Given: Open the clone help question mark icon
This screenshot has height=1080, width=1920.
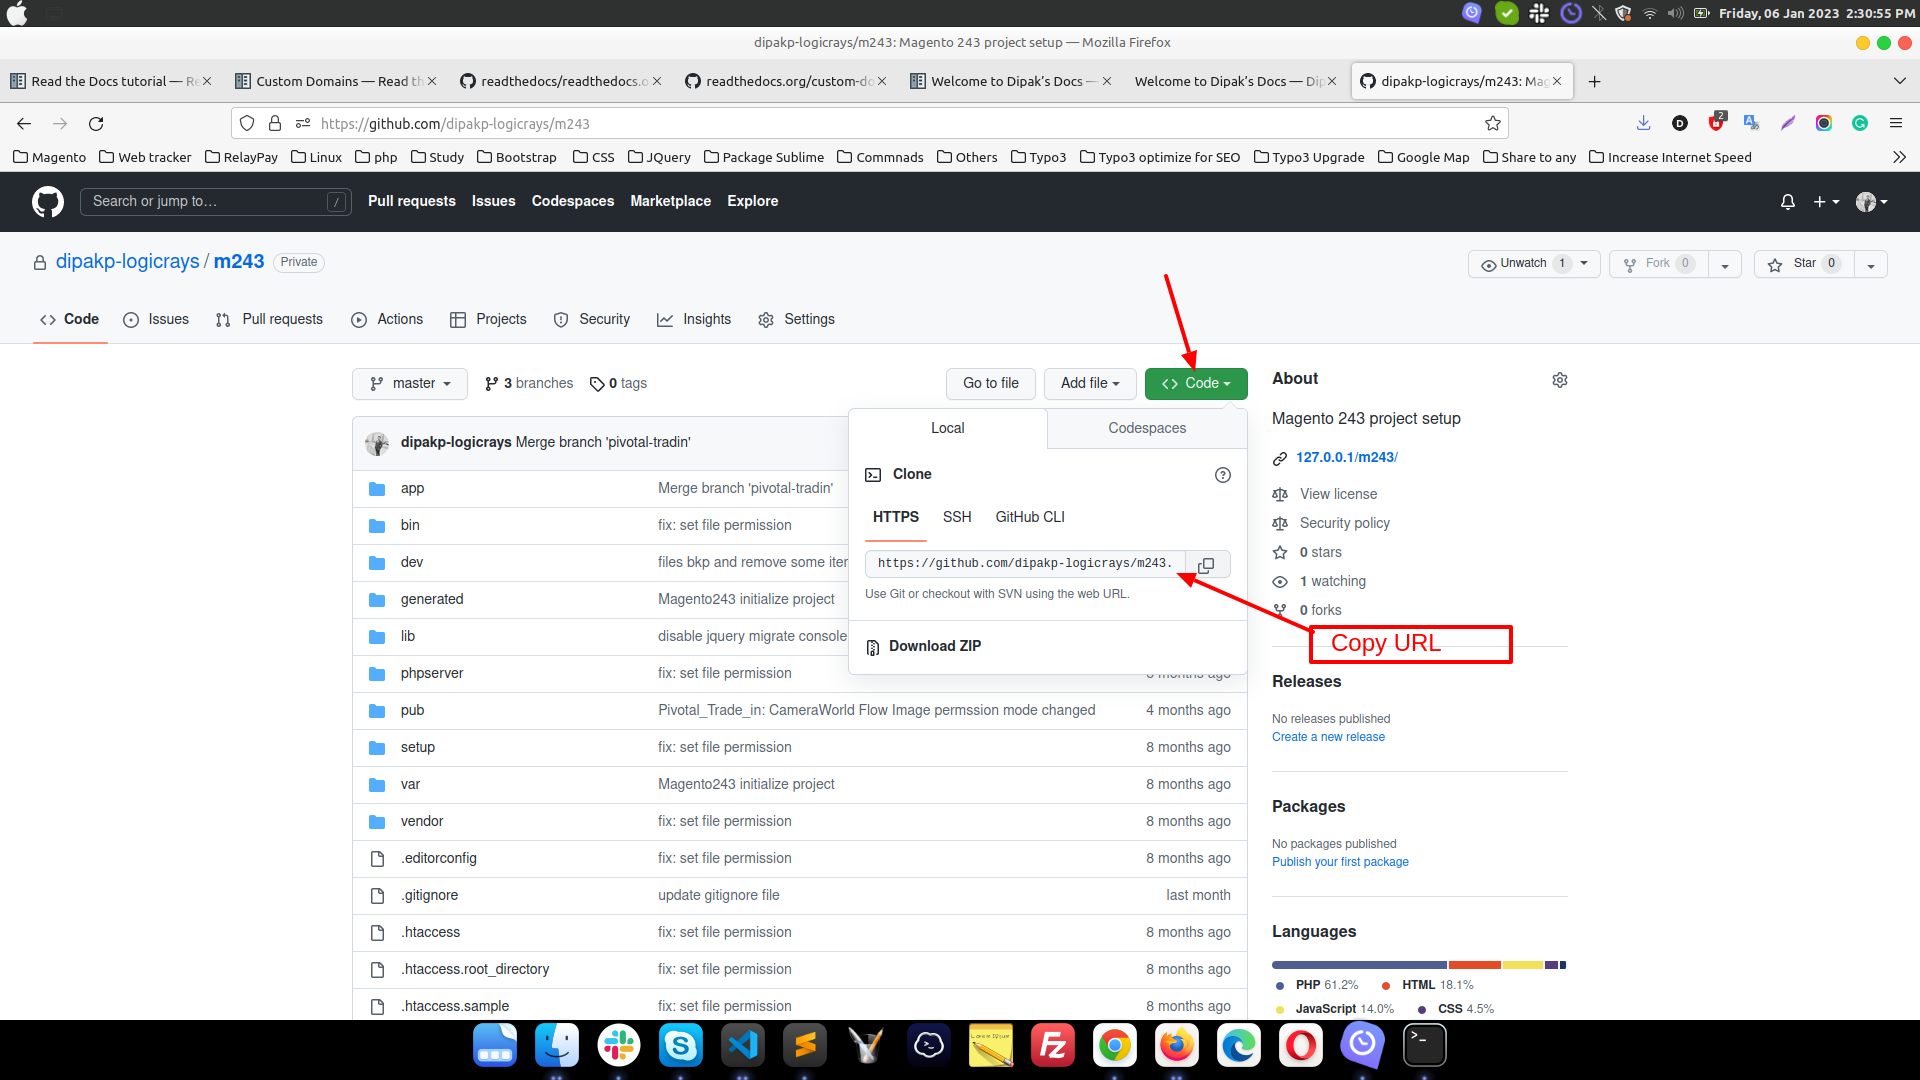Looking at the screenshot, I should (x=1222, y=475).
